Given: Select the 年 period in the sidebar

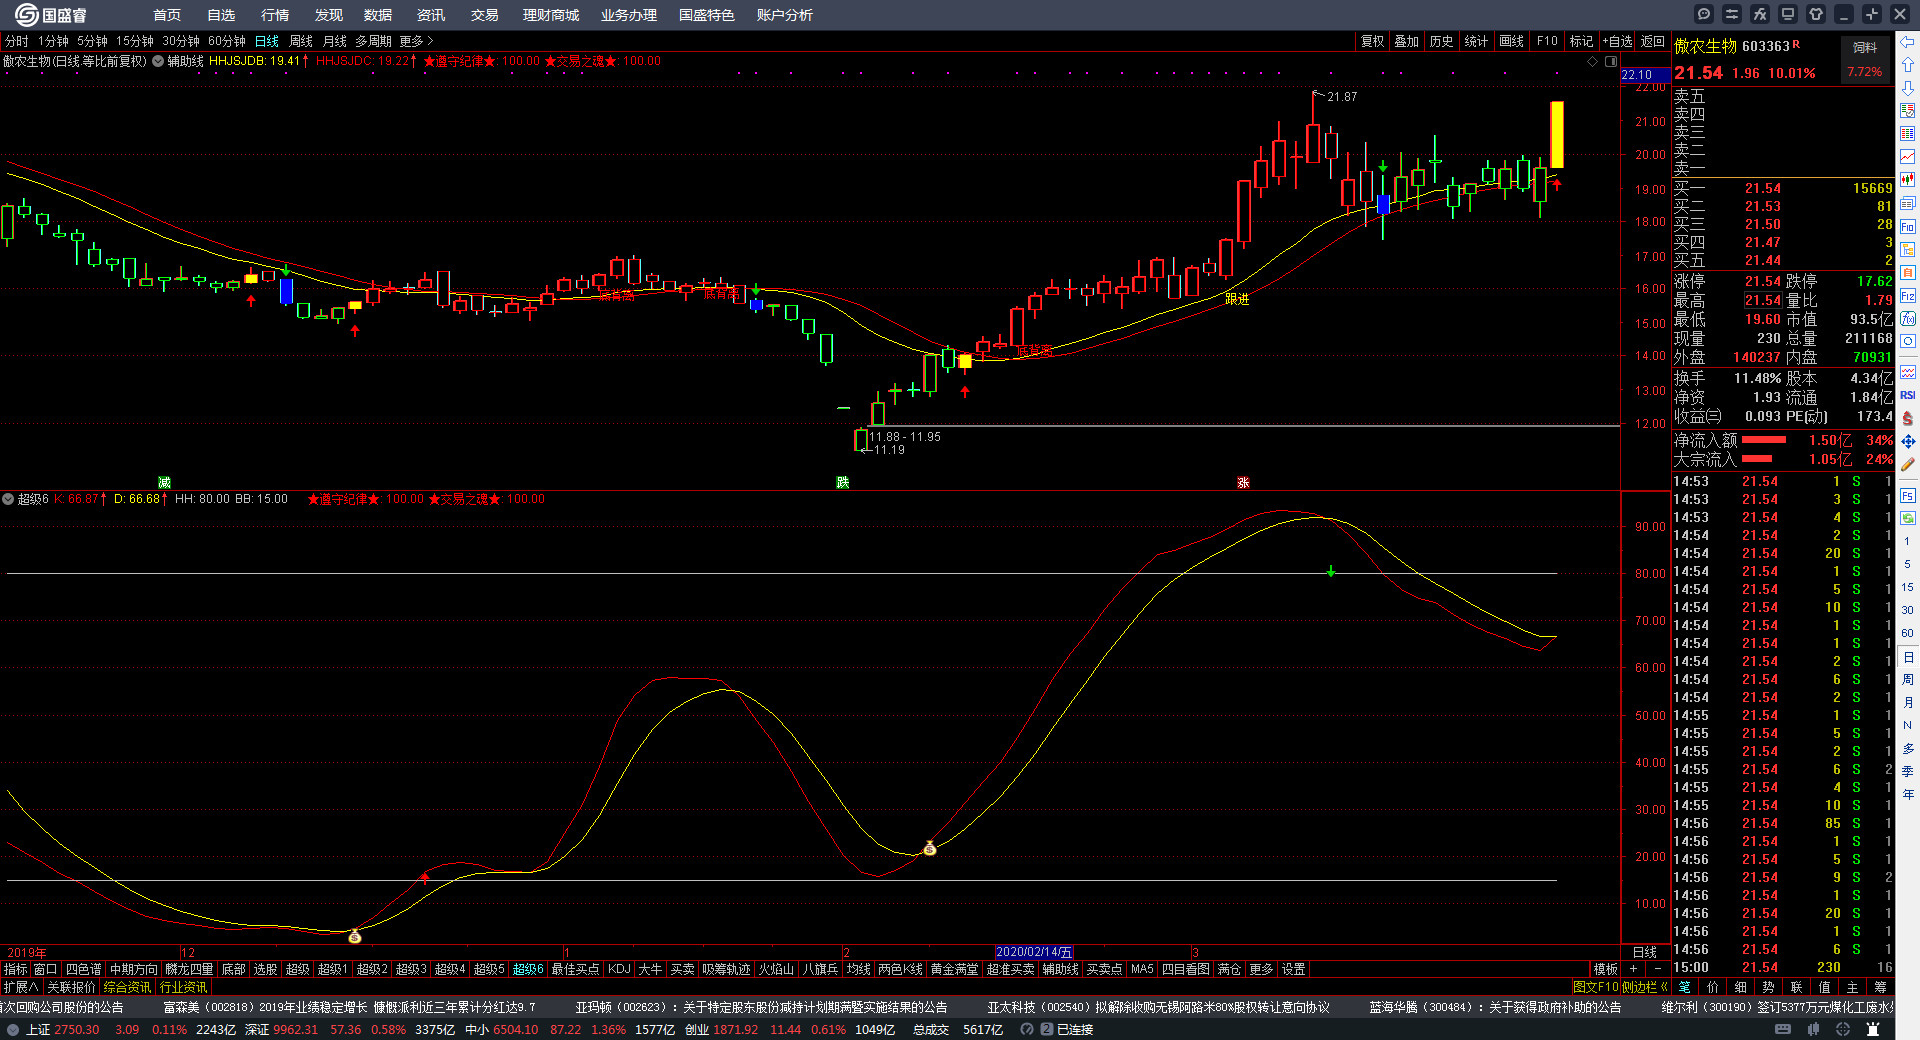Looking at the screenshot, I should tap(1908, 794).
